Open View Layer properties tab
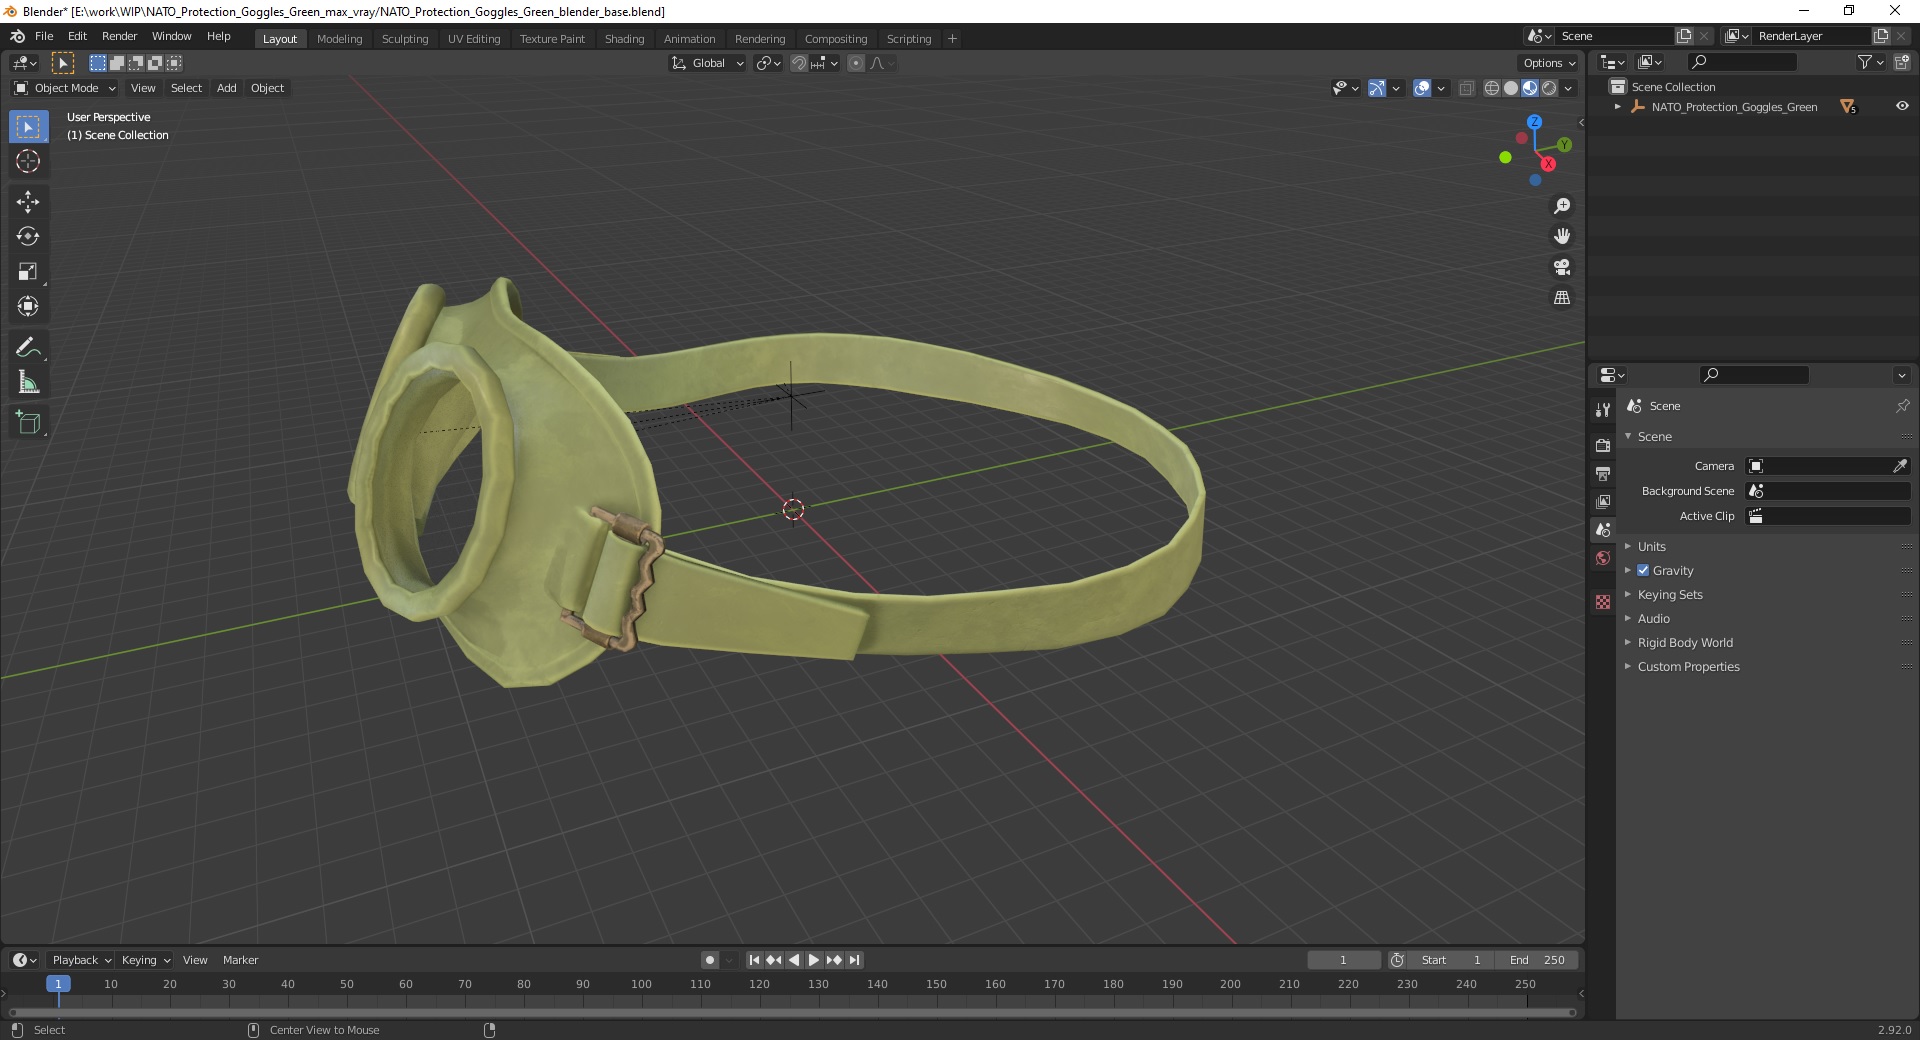Screen dimensions: 1920x1040 (1603, 501)
